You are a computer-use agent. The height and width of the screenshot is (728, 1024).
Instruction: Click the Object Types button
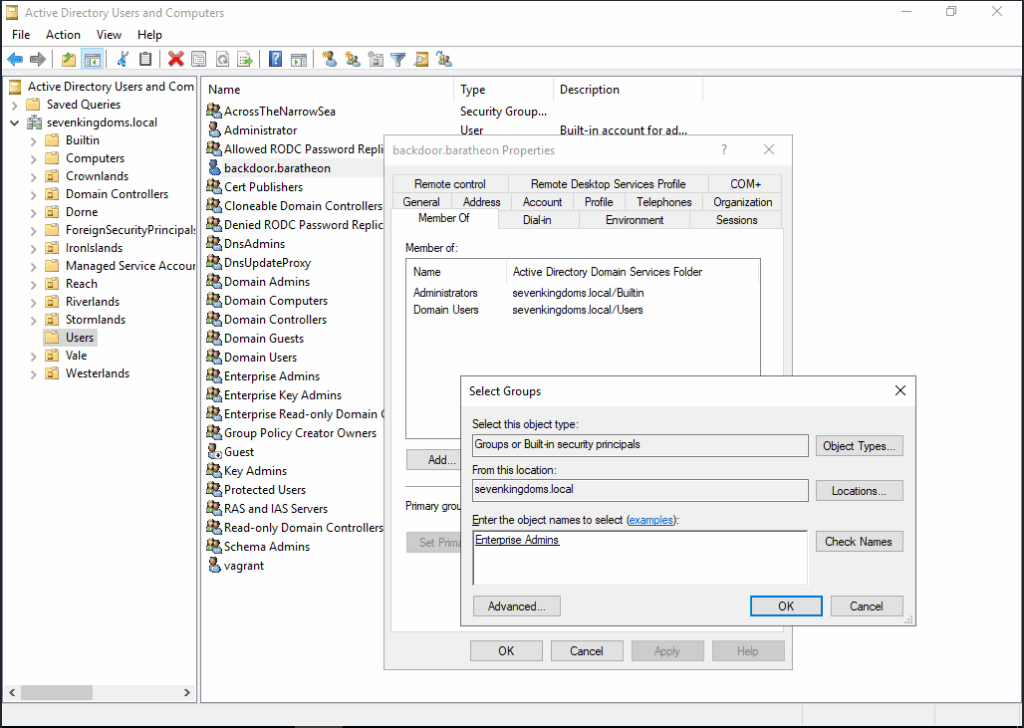pyautogui.click(x=859, y=446)
